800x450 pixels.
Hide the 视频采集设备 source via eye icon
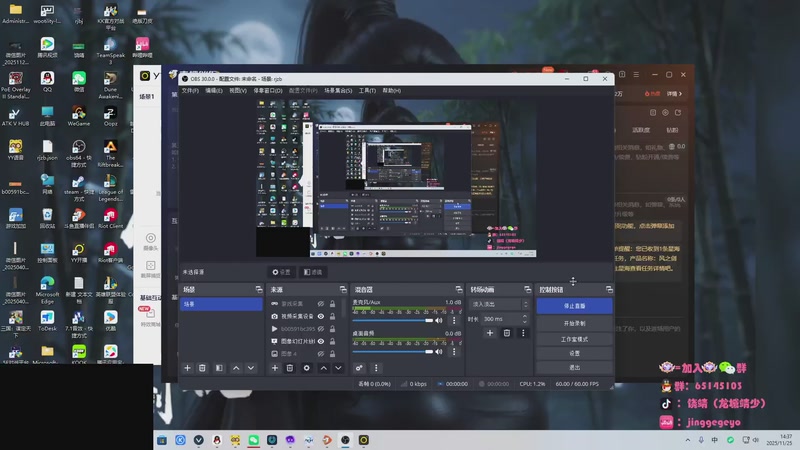coord(321,316)
